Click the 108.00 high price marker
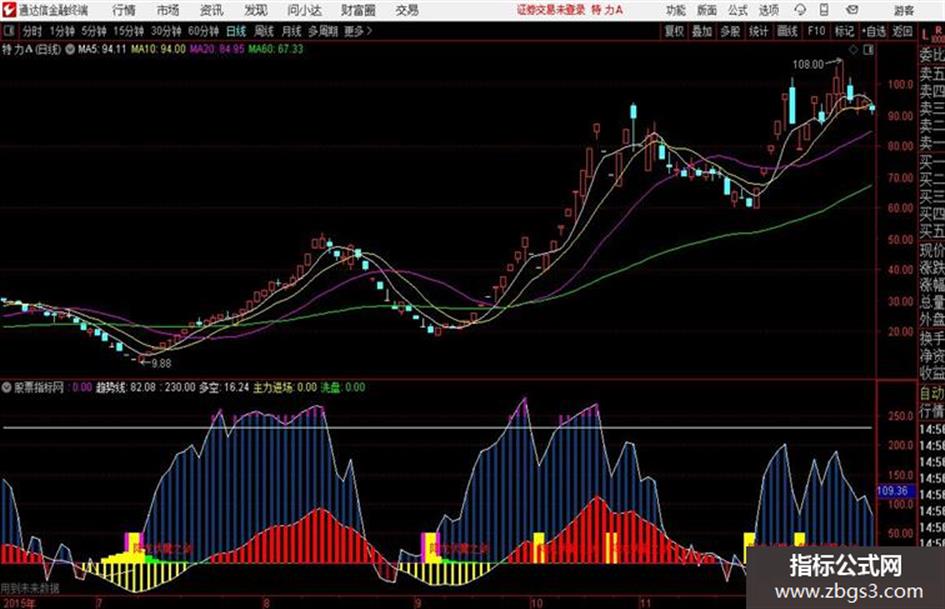This screenshot has height=609, width=945. click(x=808, y=65)
